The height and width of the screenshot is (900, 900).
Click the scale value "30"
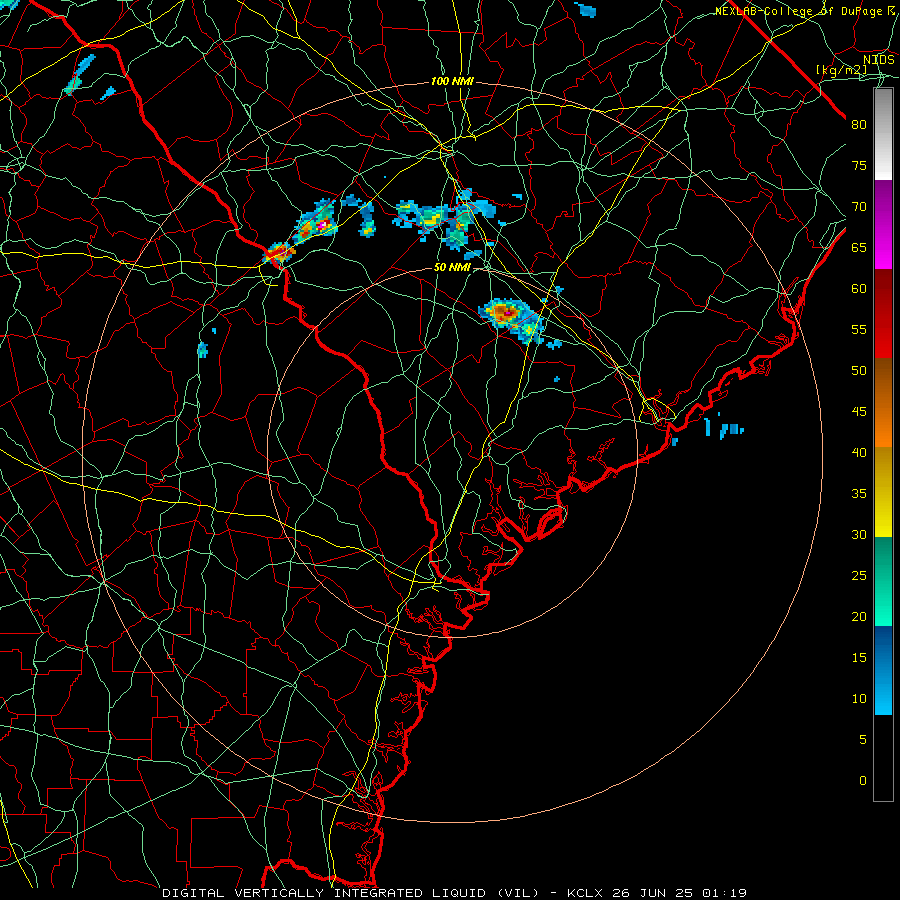[x=859, y=534]
